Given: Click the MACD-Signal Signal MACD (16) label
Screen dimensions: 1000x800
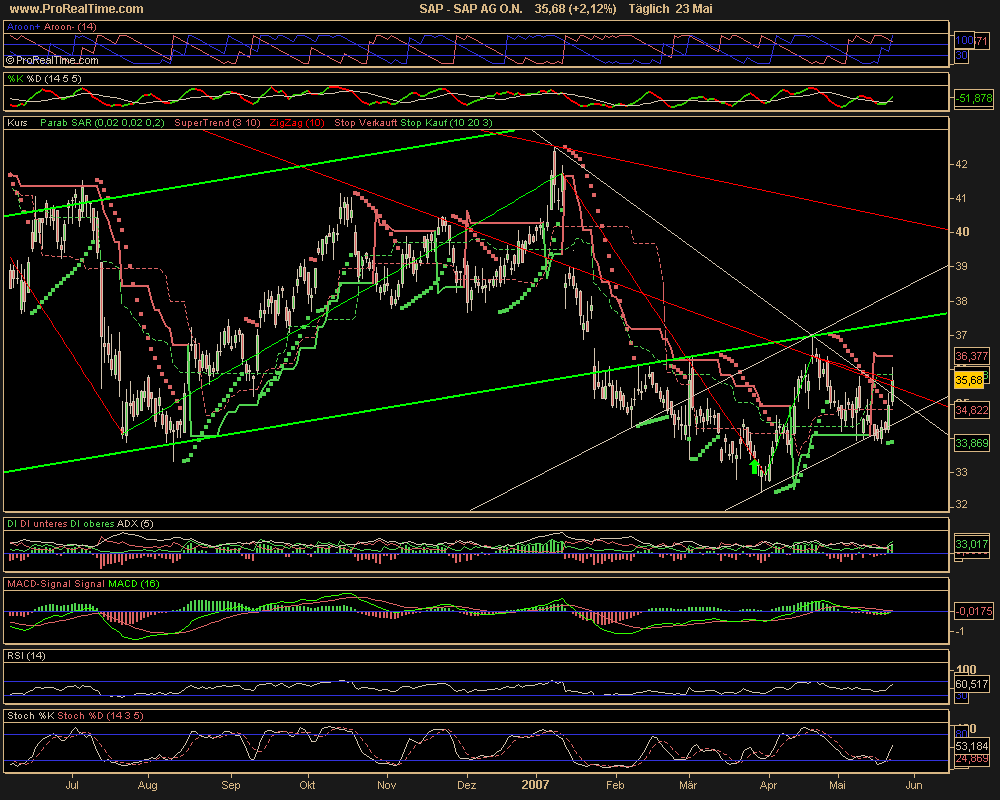Looking at the screenshot, I should tap(83, 583).
